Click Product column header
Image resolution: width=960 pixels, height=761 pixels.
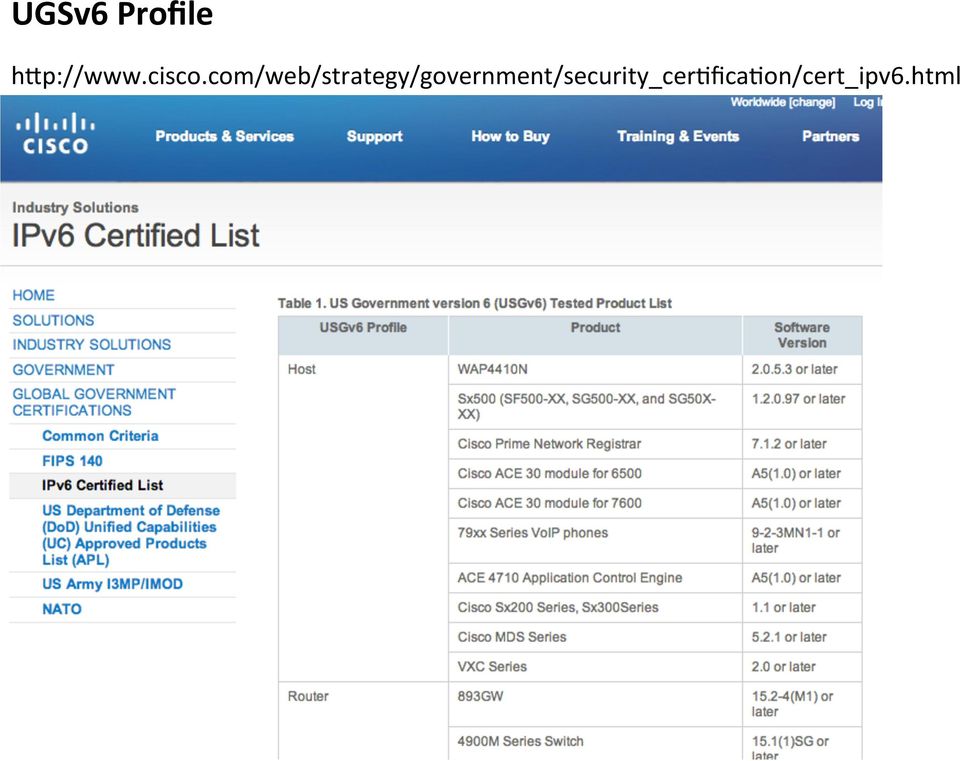595,336
